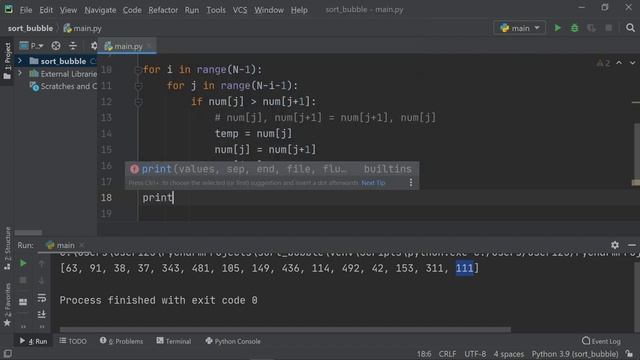Open the Tools menu
Viewport: 640px width, 360px height.
216,9
